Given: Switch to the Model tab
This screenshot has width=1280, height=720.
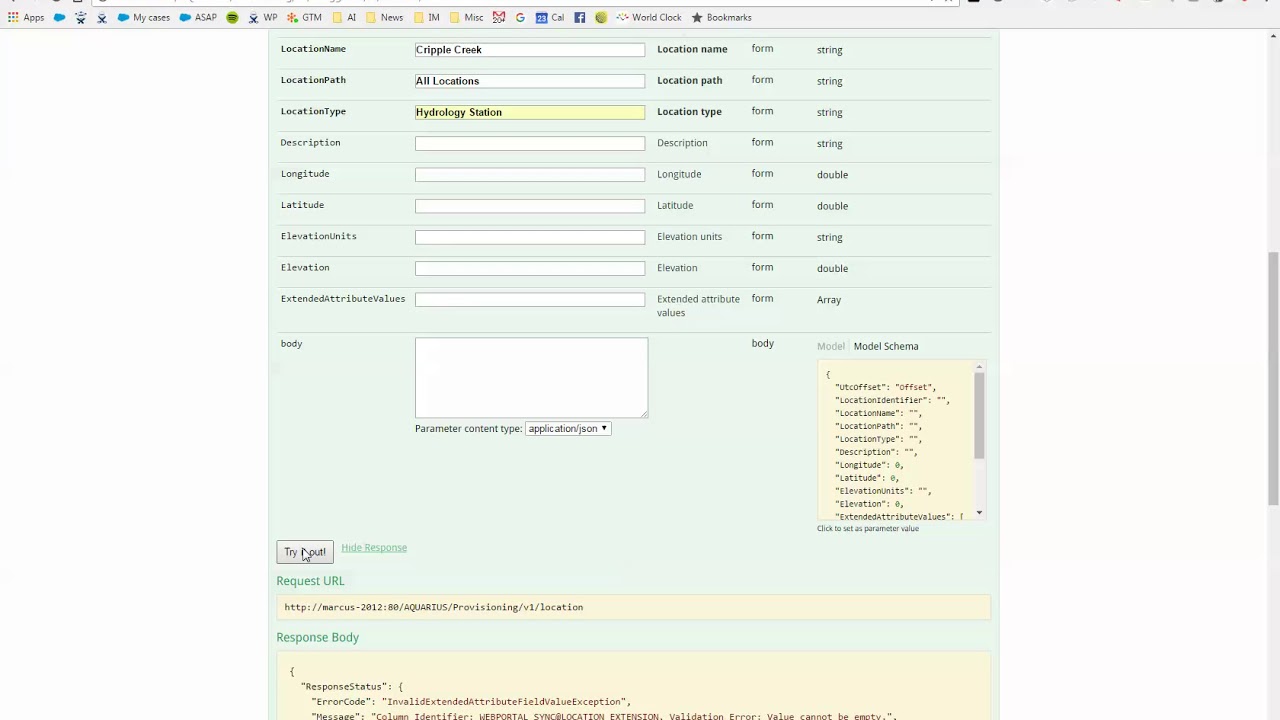Looking at the screenshot, I should (831, 346).
